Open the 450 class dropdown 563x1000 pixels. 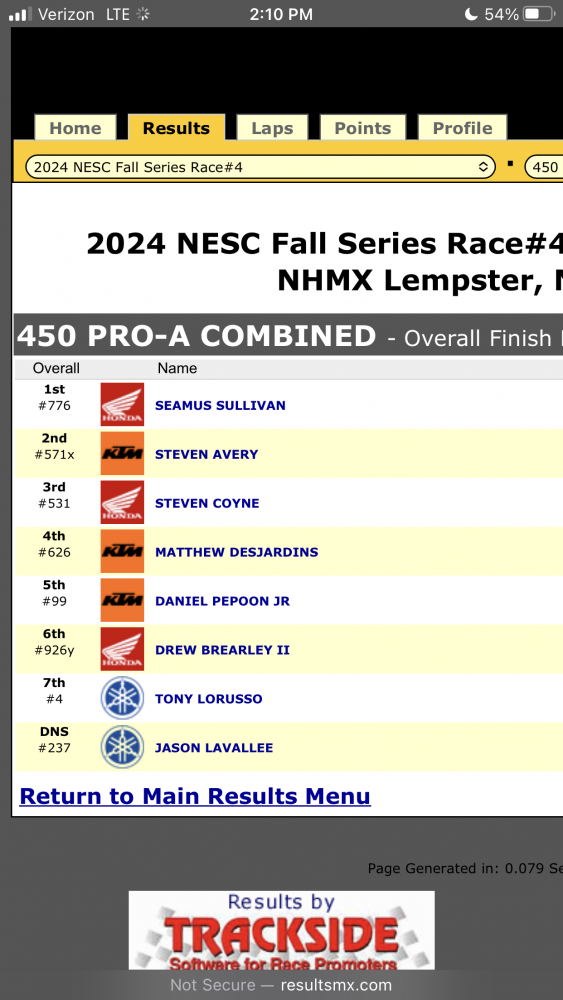544,167
